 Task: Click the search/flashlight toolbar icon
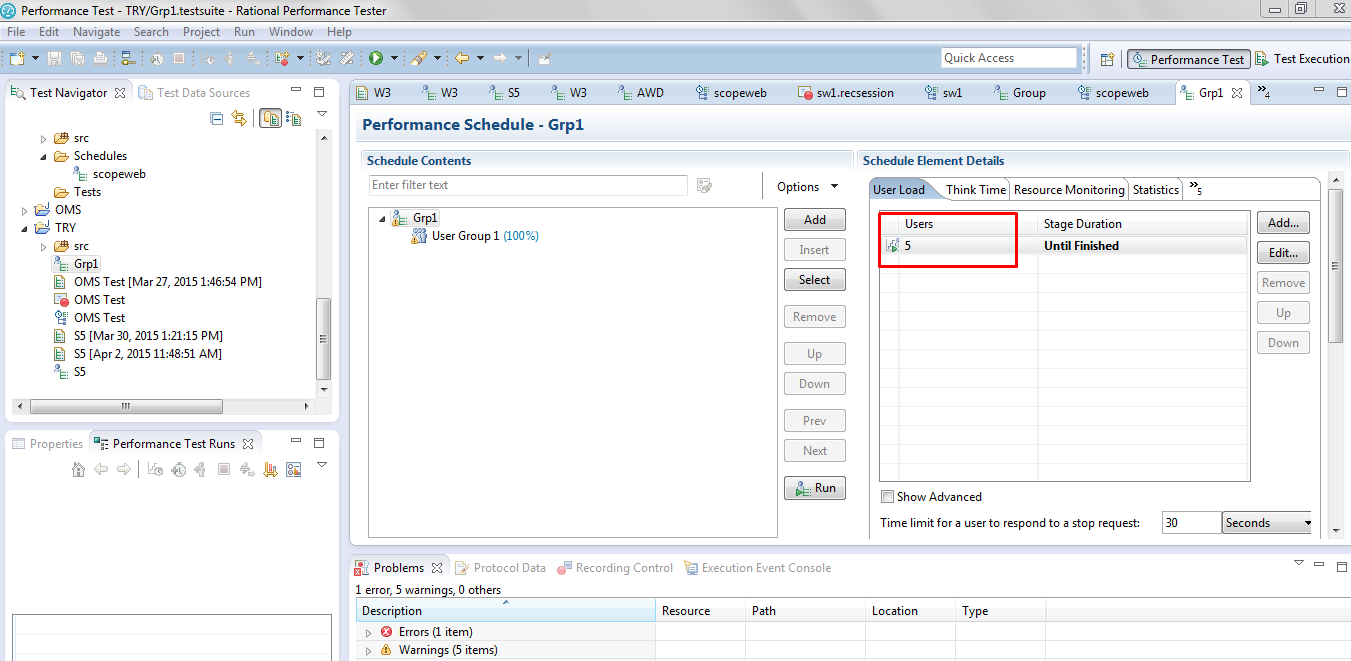pyautogui.click(x=417, y=58)
